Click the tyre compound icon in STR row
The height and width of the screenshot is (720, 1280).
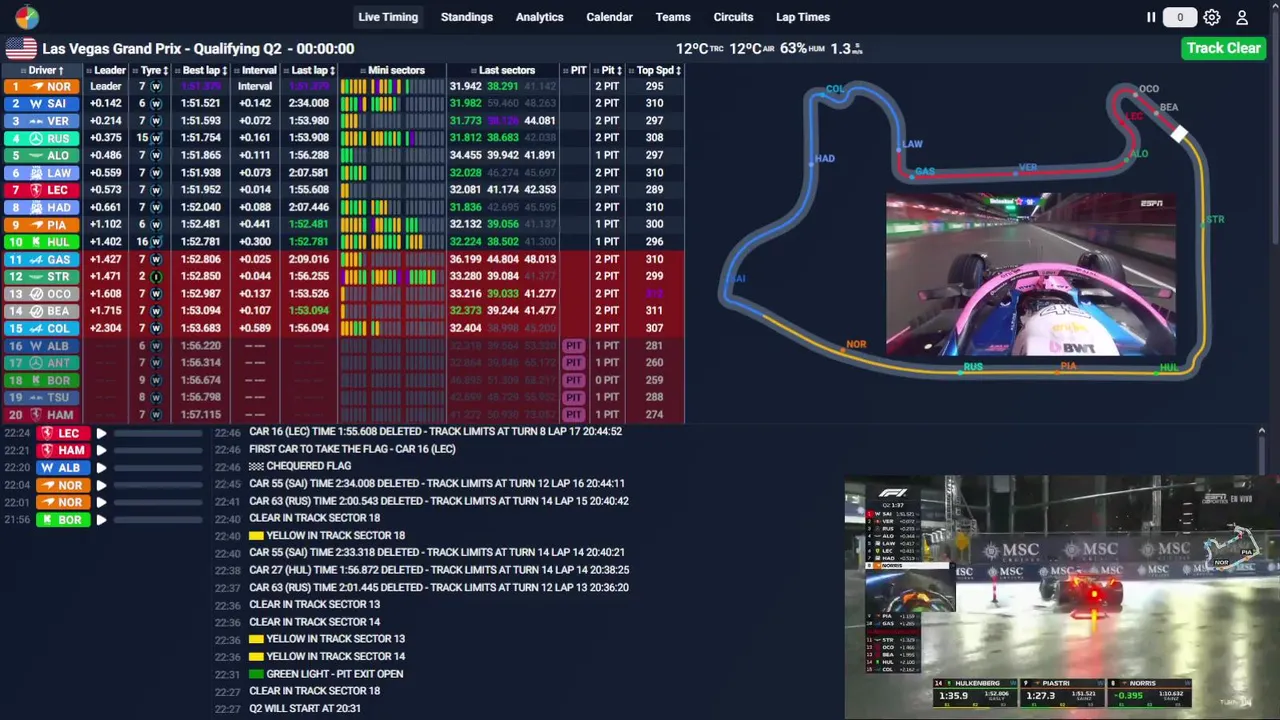tap(156, 276)
